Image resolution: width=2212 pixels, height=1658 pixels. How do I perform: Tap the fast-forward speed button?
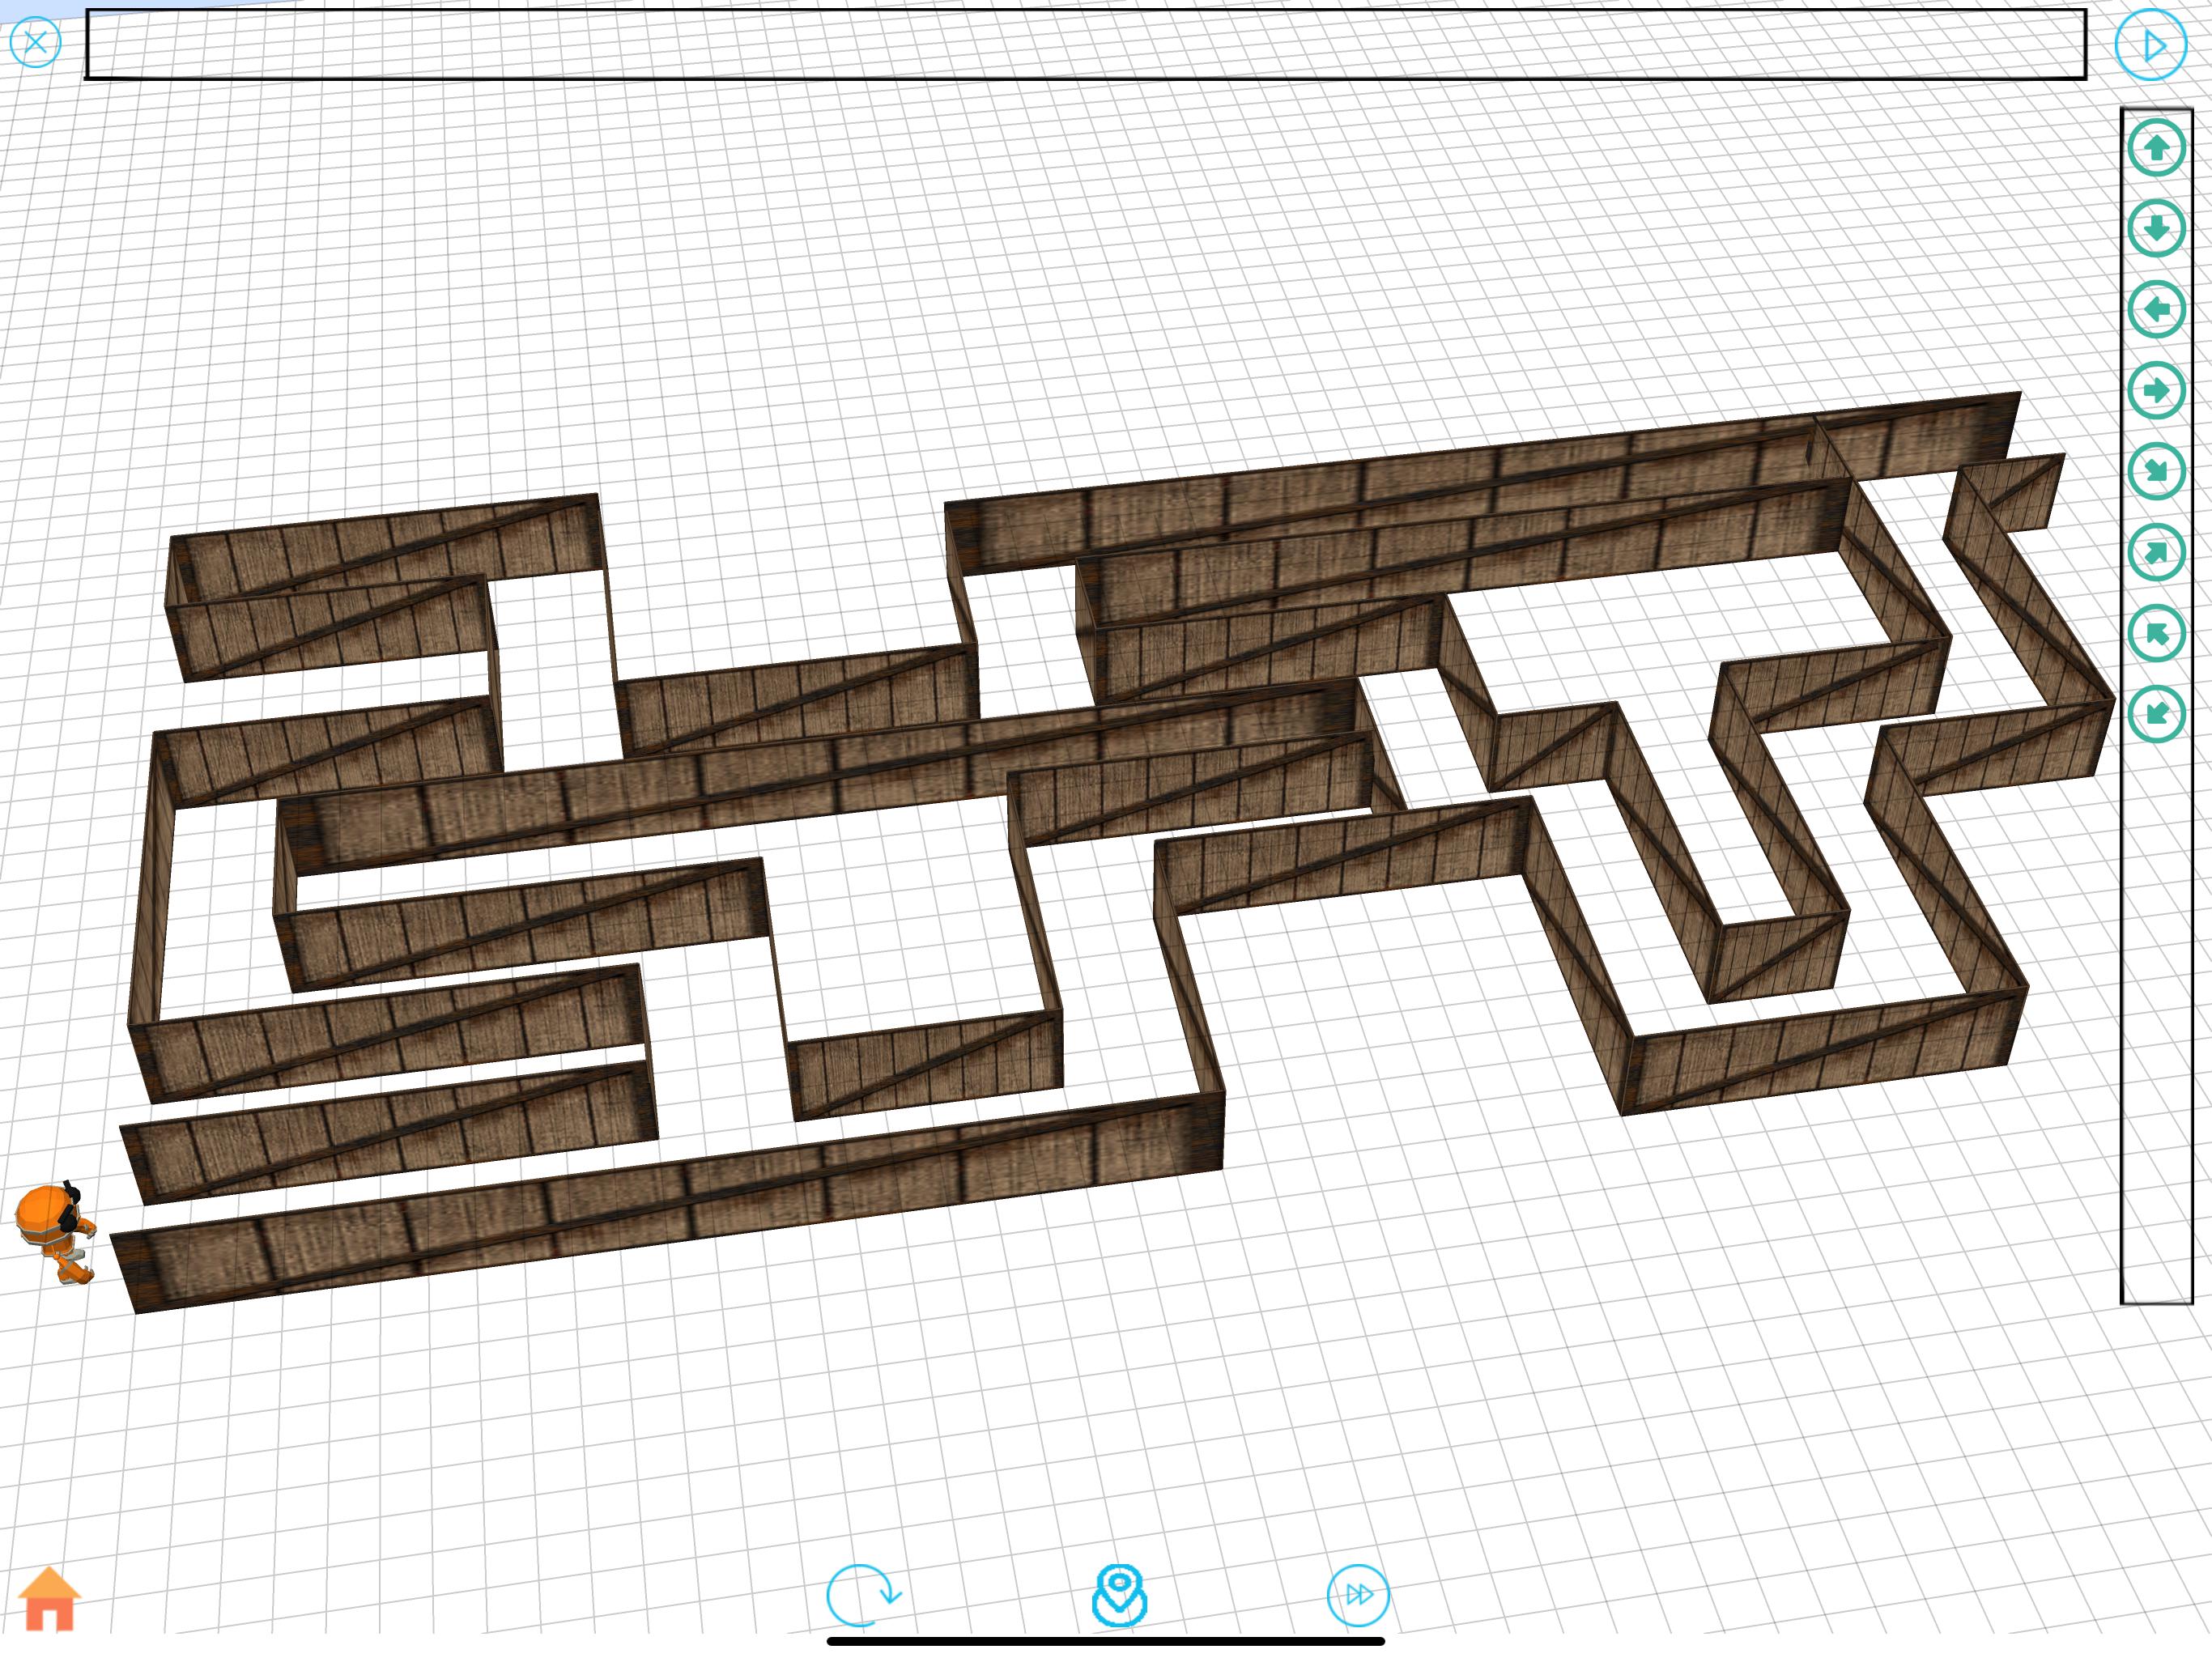pos(1357,1594)
